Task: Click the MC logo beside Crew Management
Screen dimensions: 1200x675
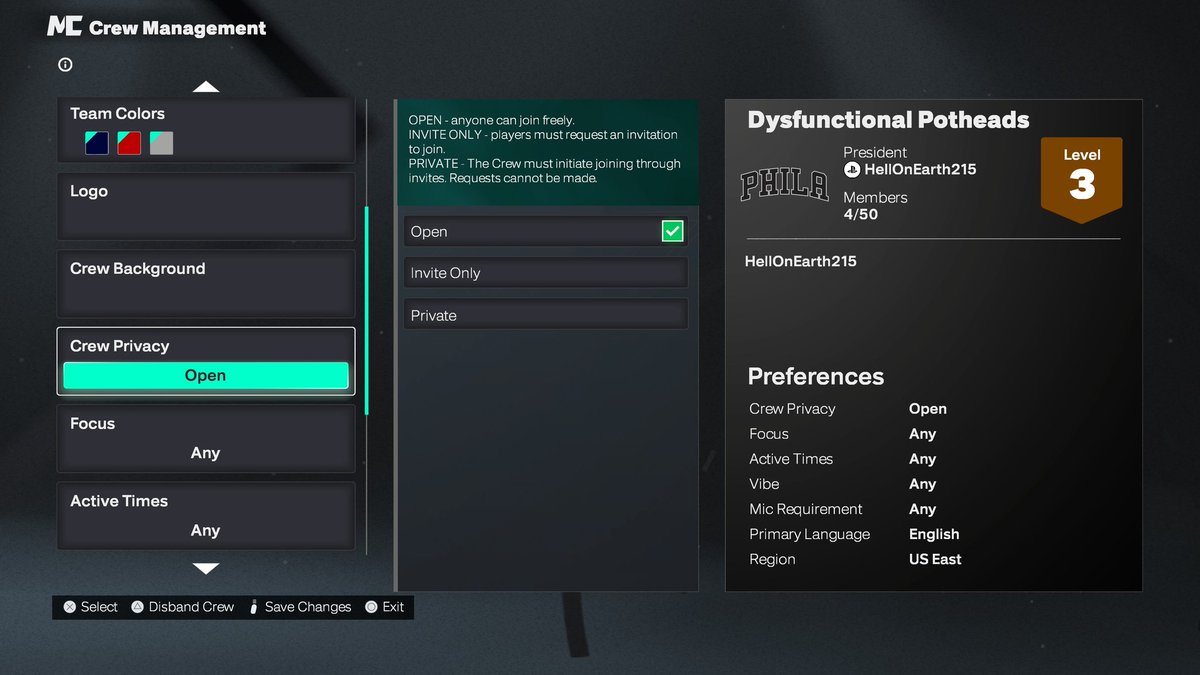Action: (64, 26)
